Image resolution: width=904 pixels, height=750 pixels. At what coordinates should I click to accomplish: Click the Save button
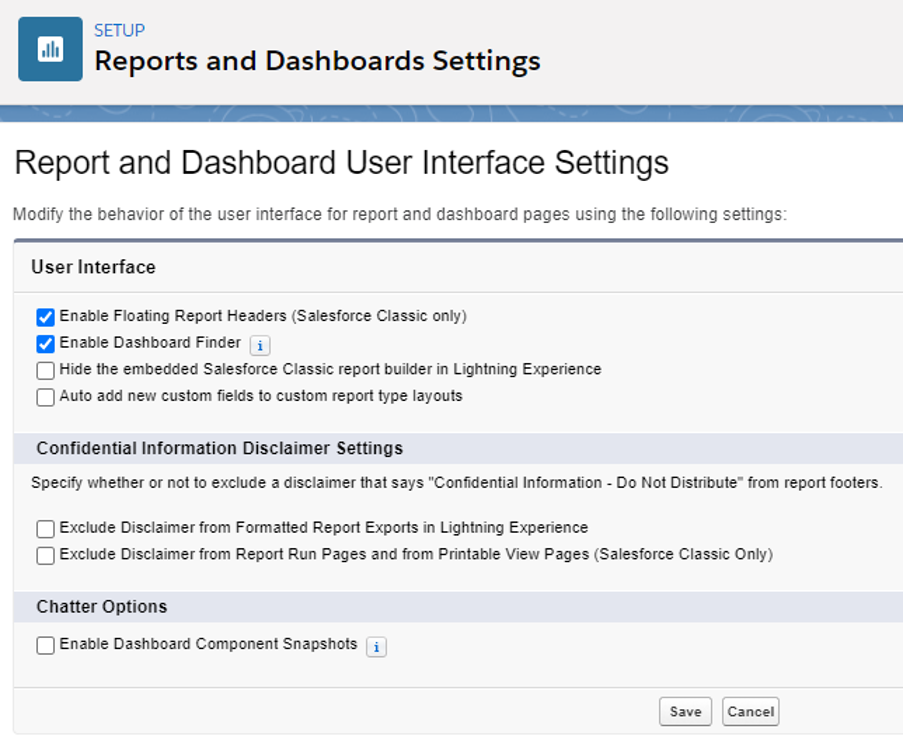685,711
